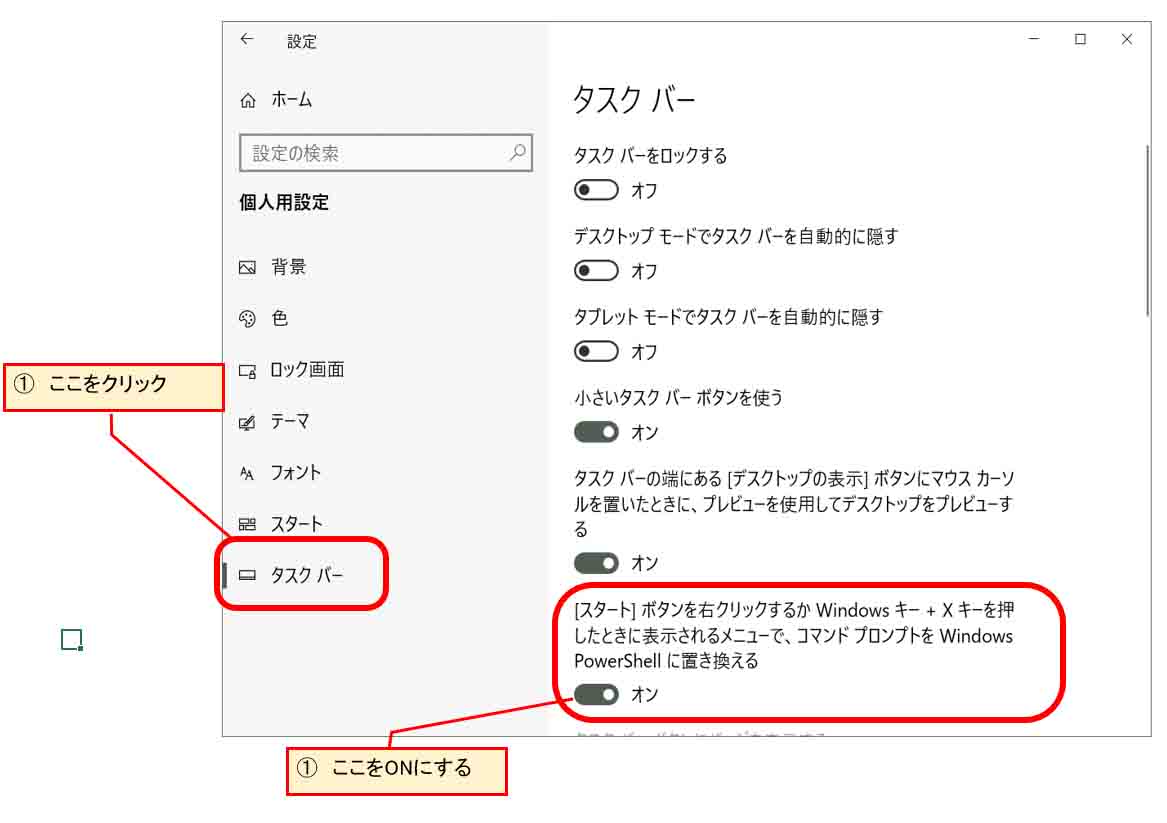Maximize the Settings window
The height and width of the screenshot is (823, 1167).
point(1080,40)
